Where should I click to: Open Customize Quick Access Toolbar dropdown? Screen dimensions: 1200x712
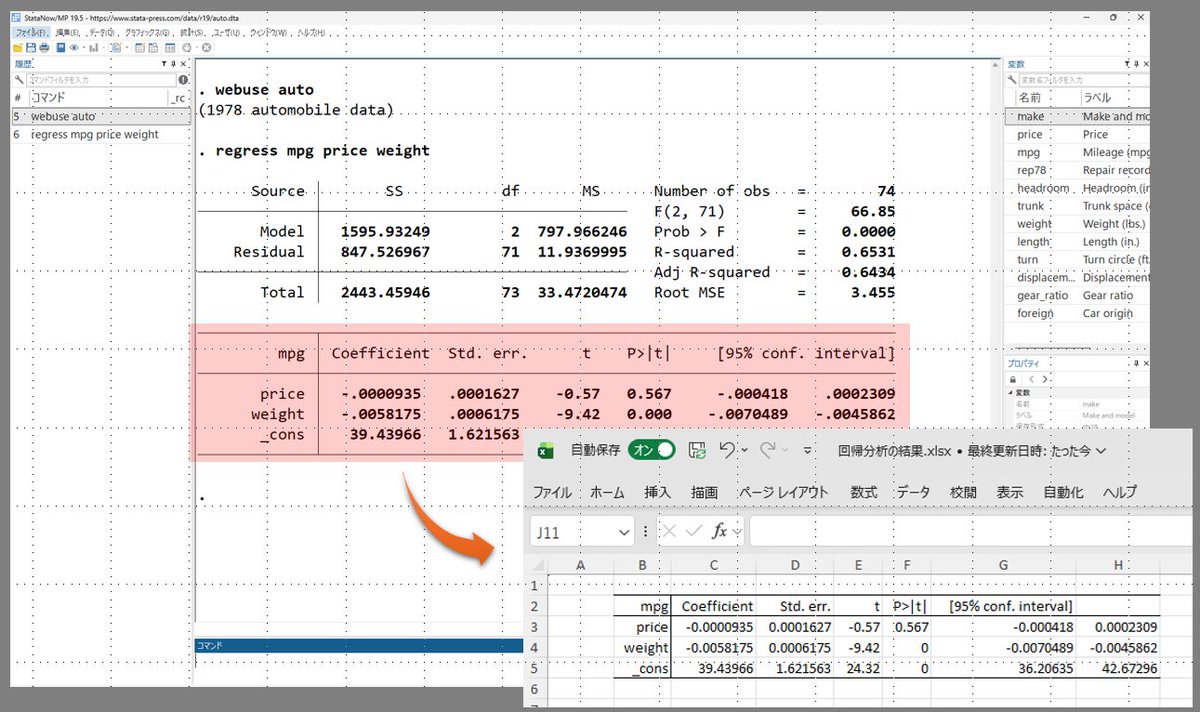pos(808,451)
